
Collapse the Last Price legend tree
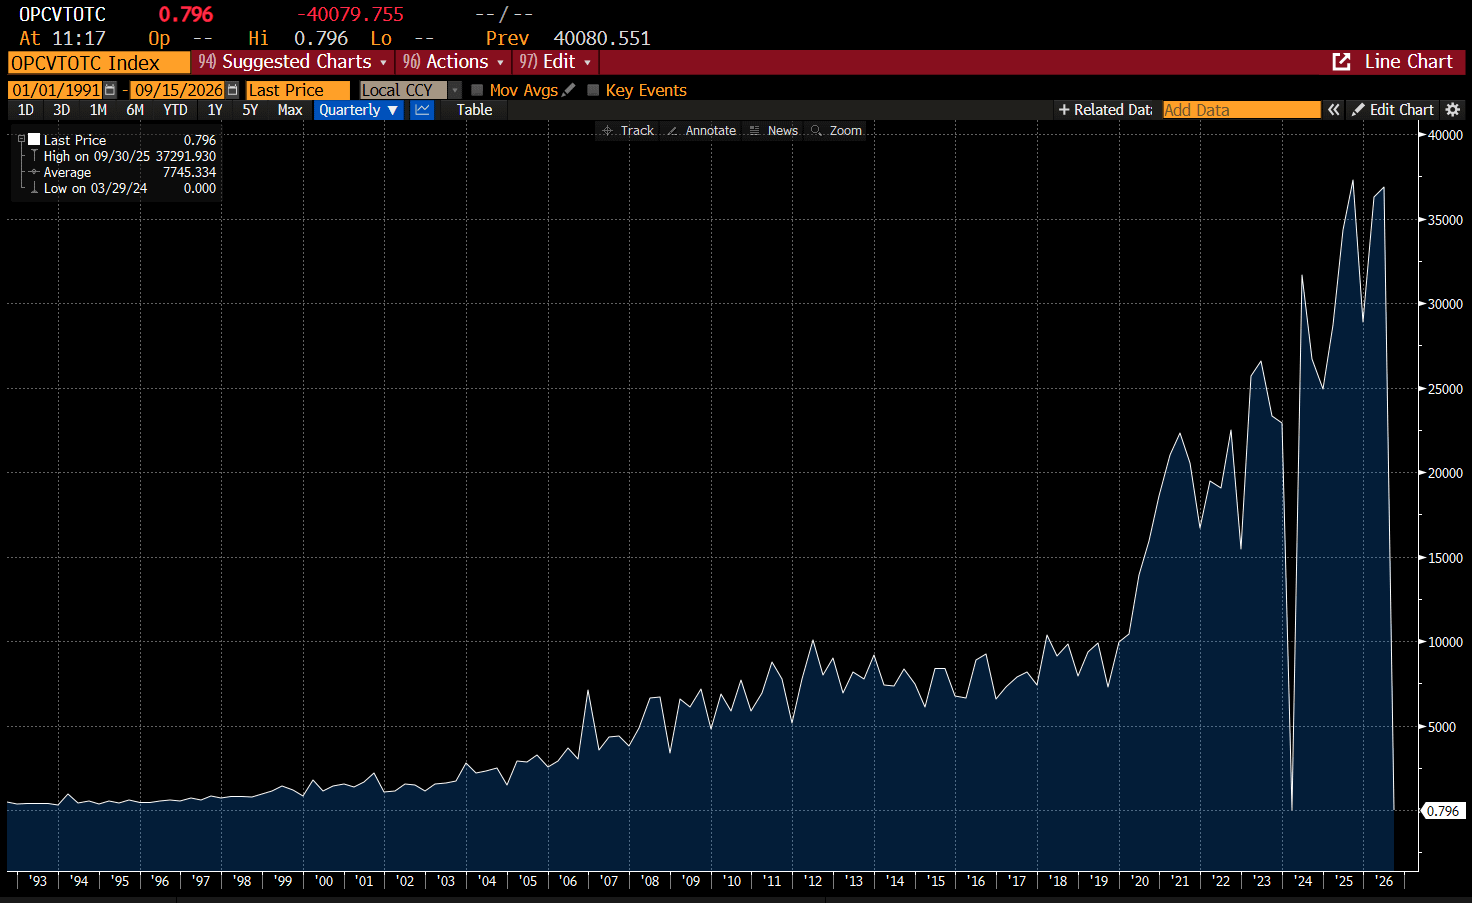[21, 139]
